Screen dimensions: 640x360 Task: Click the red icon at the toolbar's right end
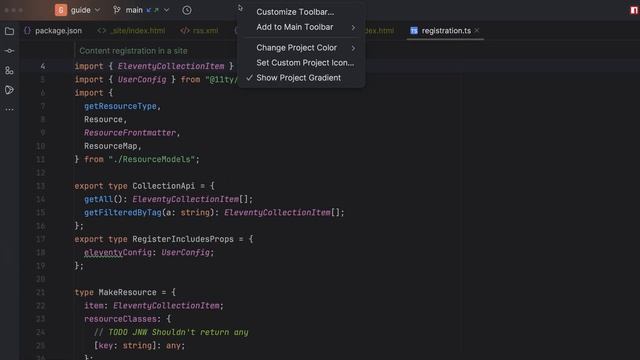pos(634,10)
